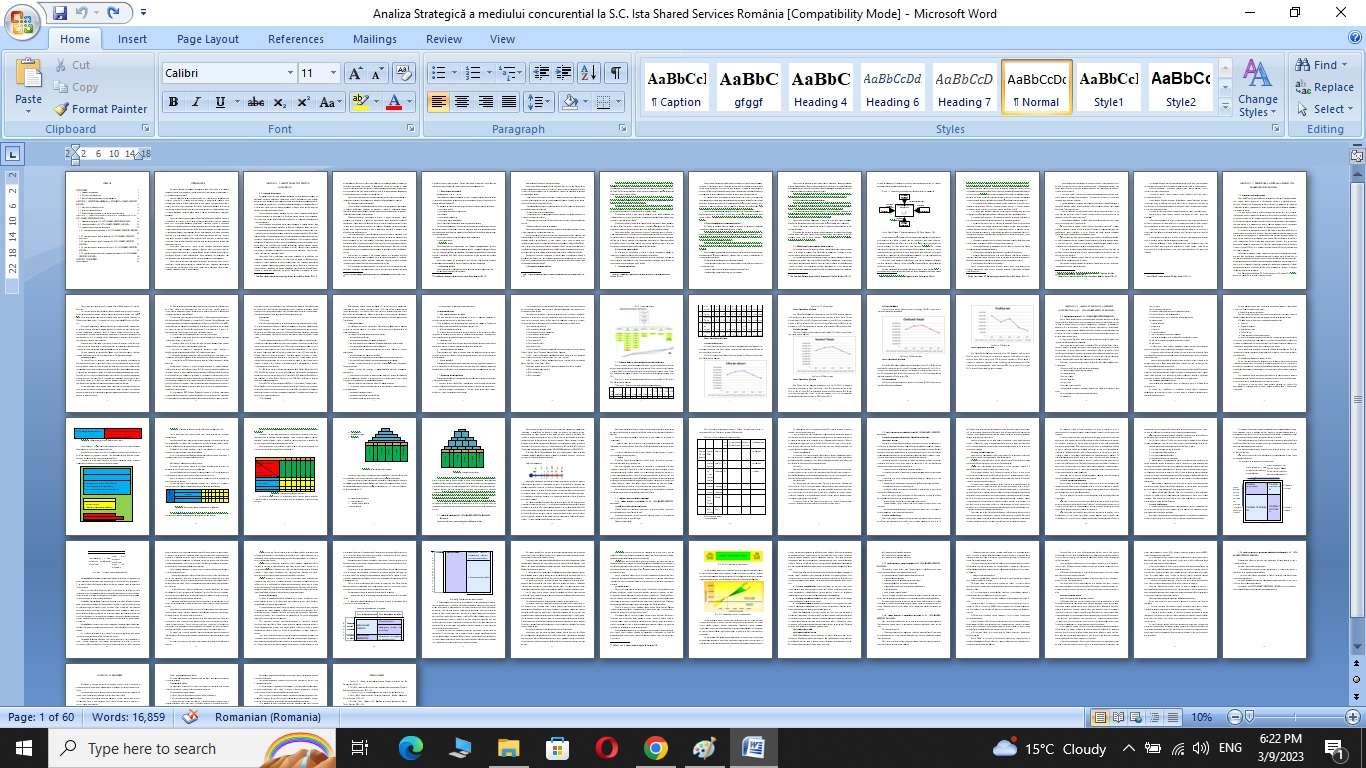The width and height of the screenshot is (1366, 768).
Task: Apply bullet list formatting
Action: point(438,73)
